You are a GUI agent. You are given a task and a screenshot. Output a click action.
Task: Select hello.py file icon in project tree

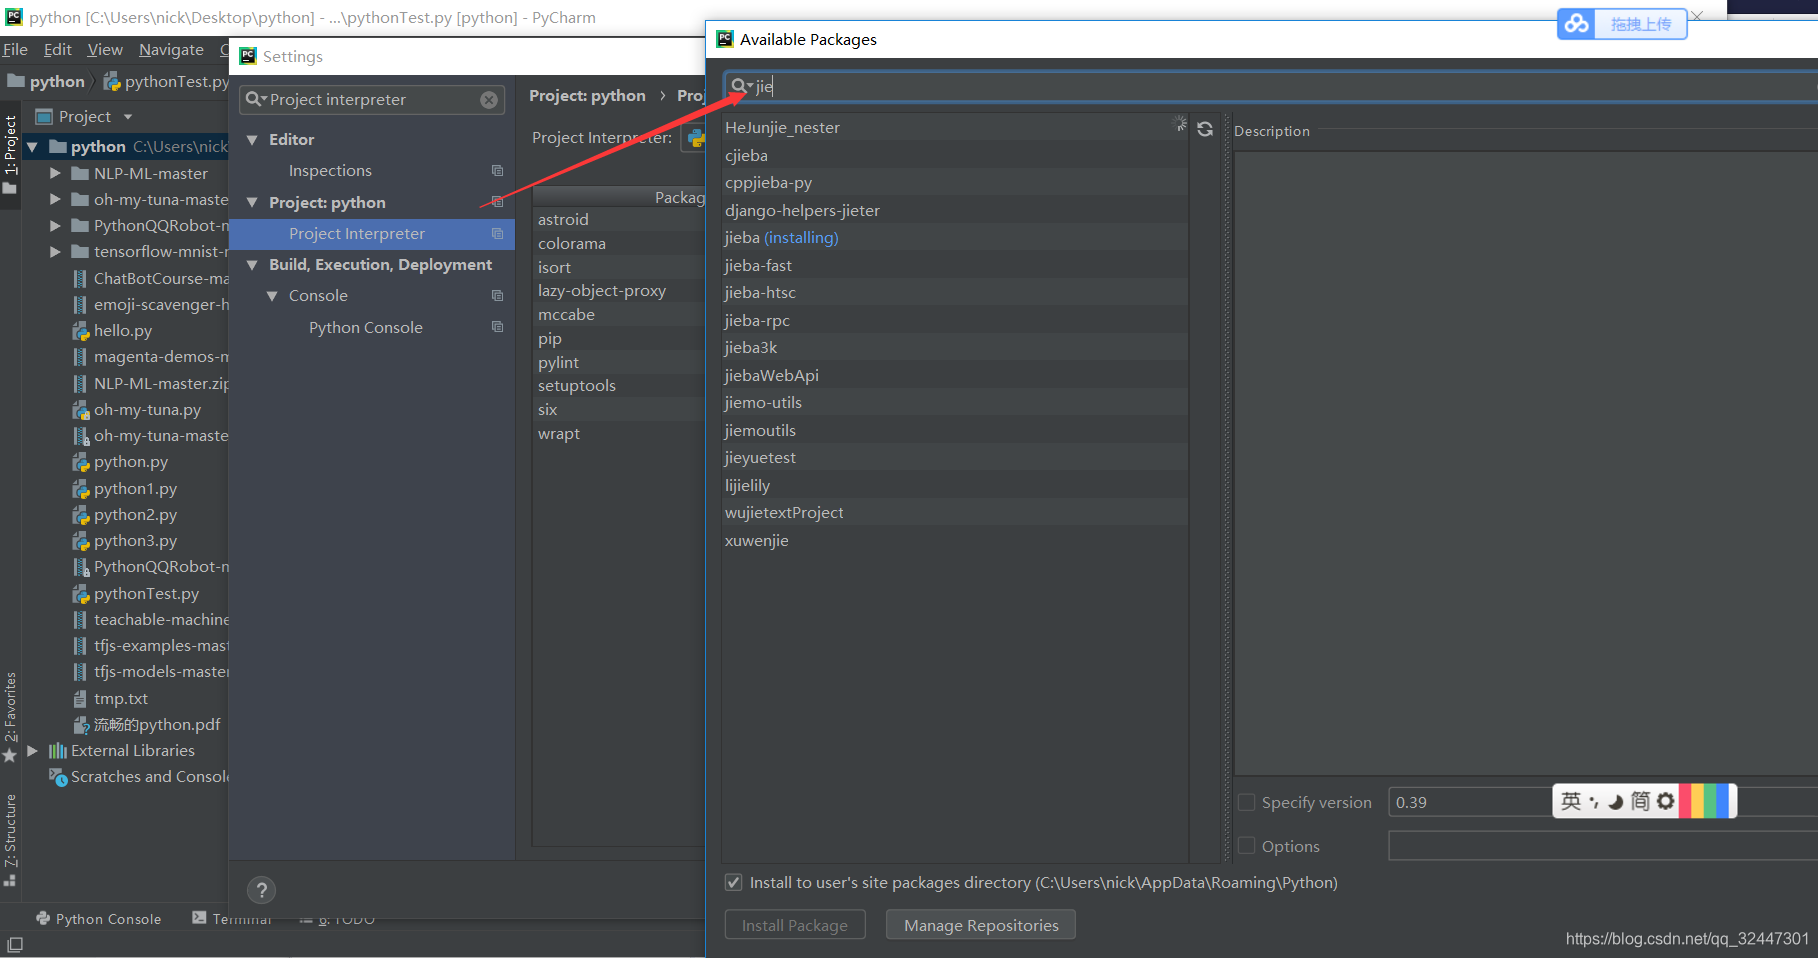pyautogui.click(x=81, y=331)
